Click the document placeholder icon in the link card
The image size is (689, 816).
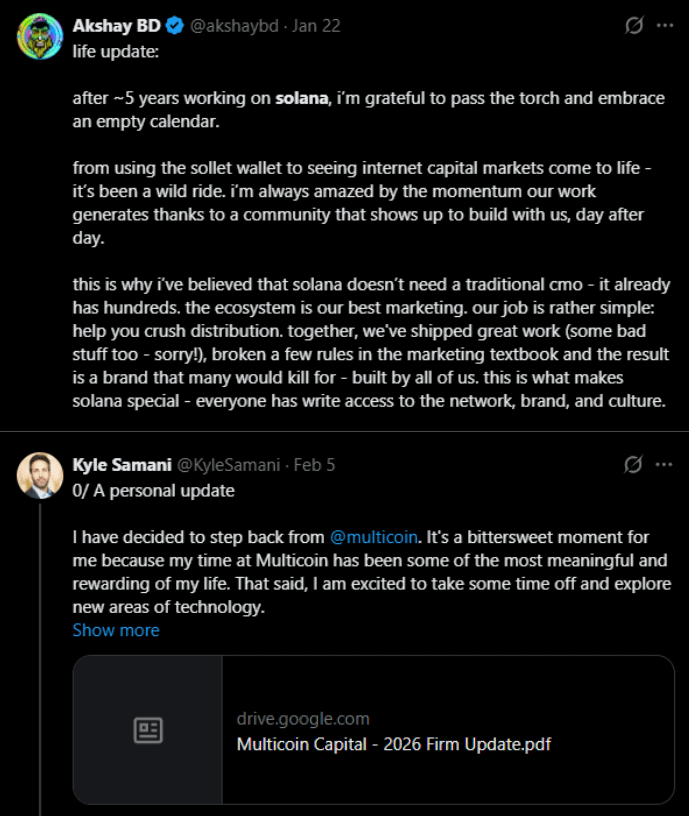(148, 730)
